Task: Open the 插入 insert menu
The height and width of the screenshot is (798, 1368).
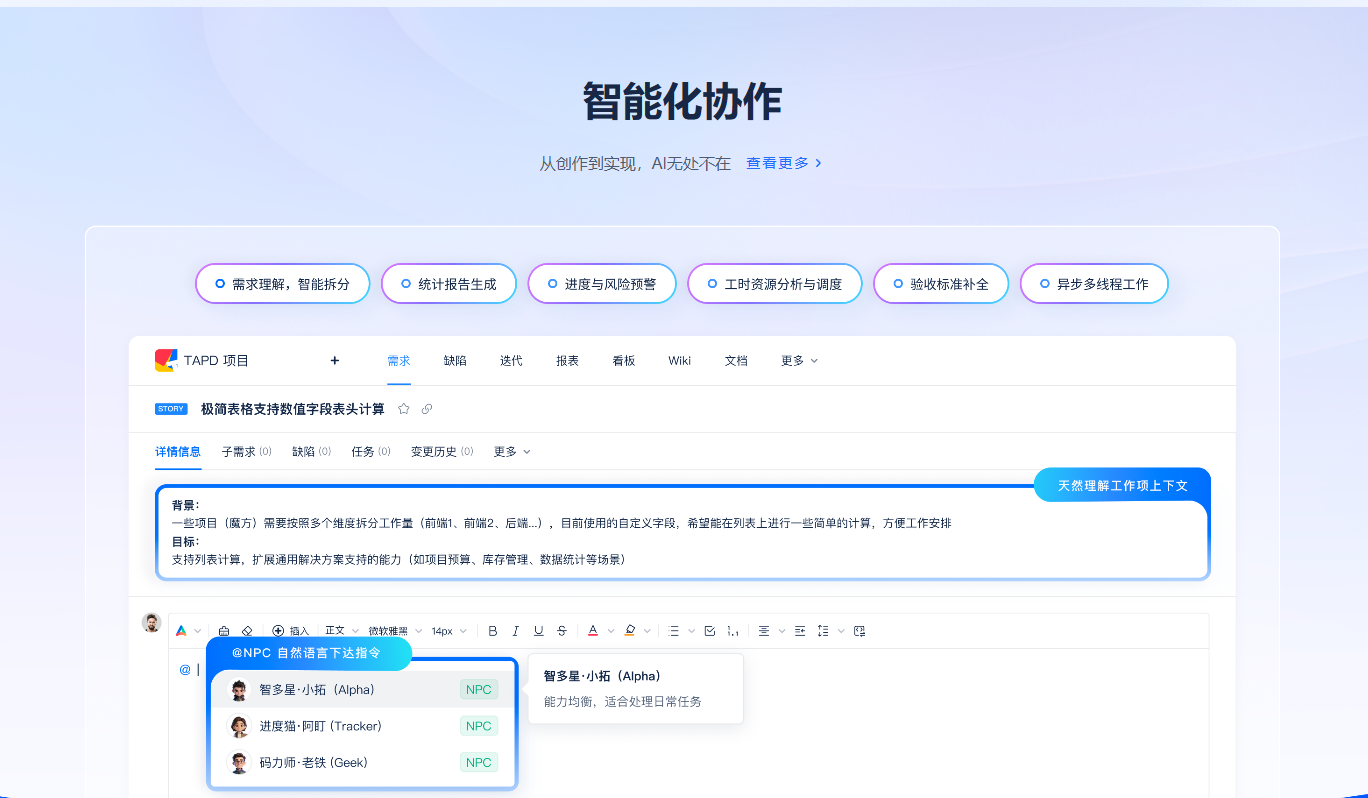Action: click(291, 631)
